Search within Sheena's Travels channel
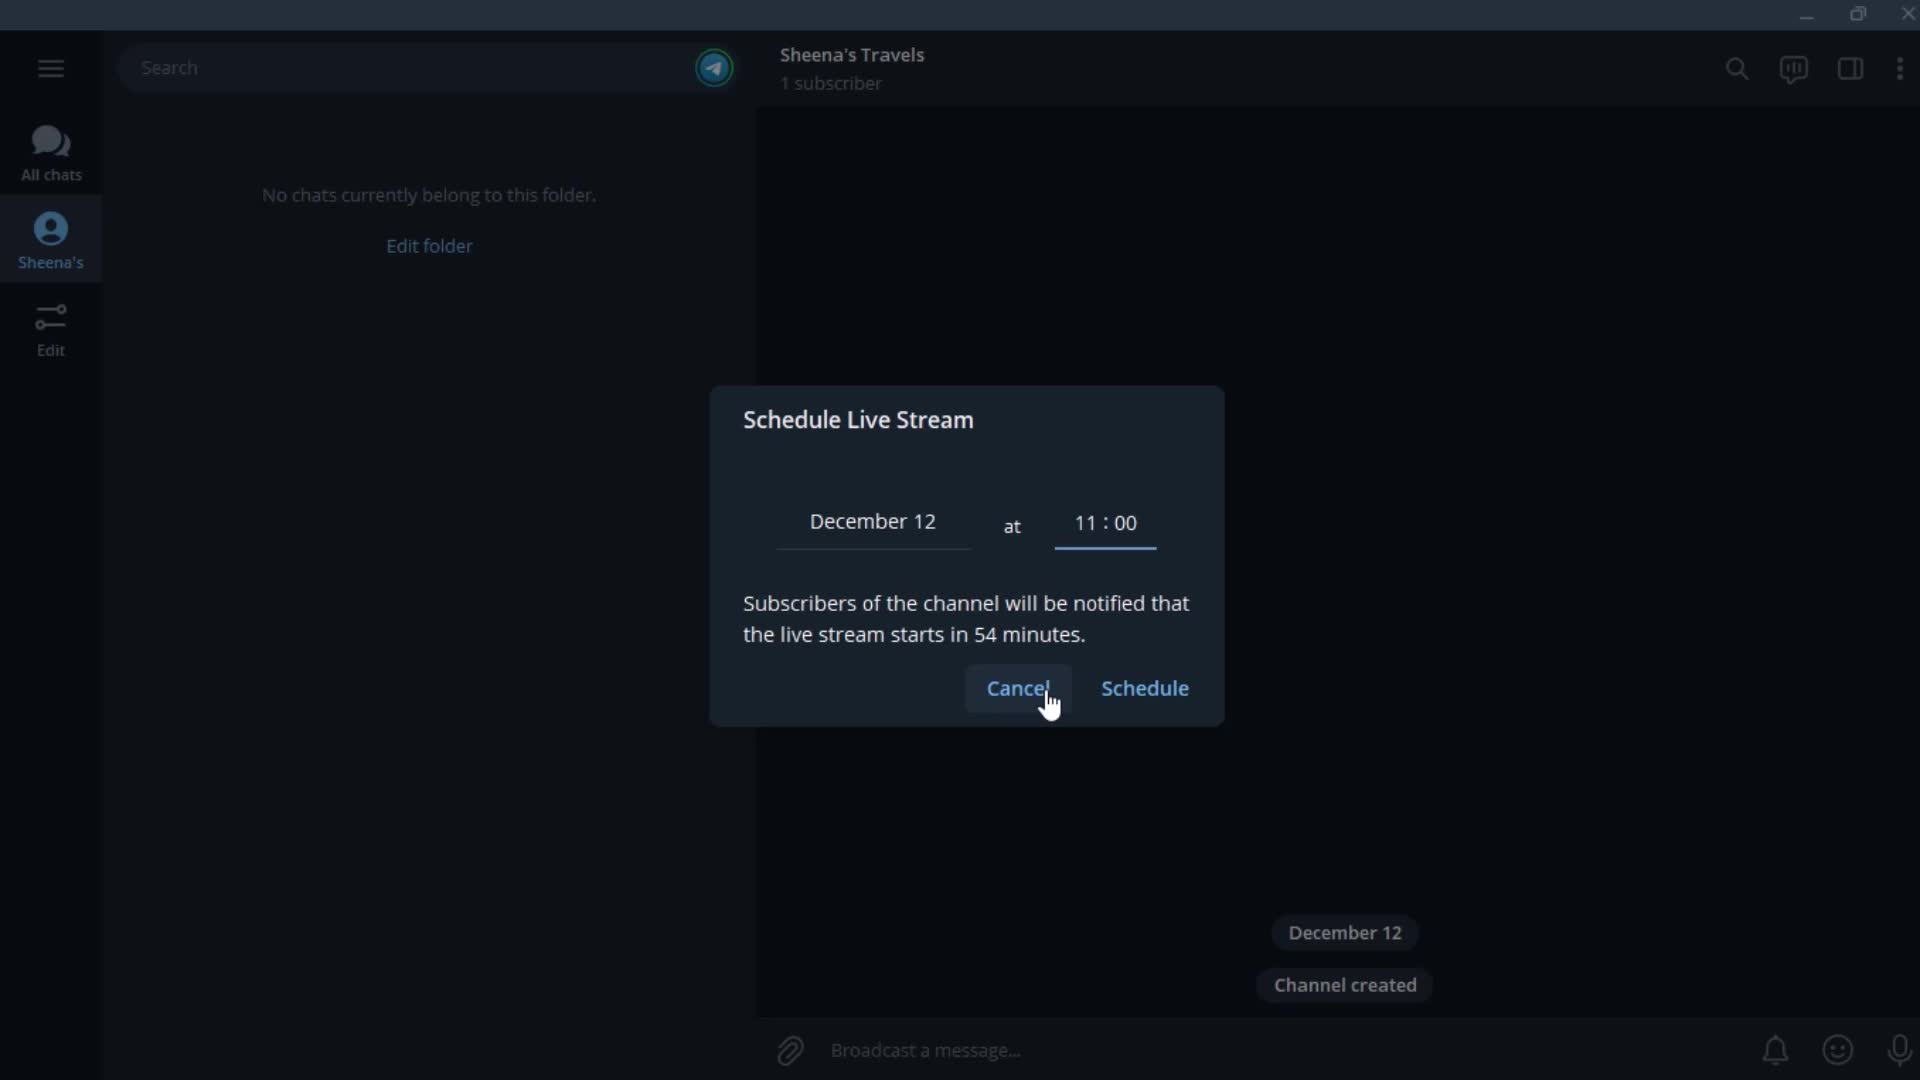1920x1080 pixels. 1737,68
